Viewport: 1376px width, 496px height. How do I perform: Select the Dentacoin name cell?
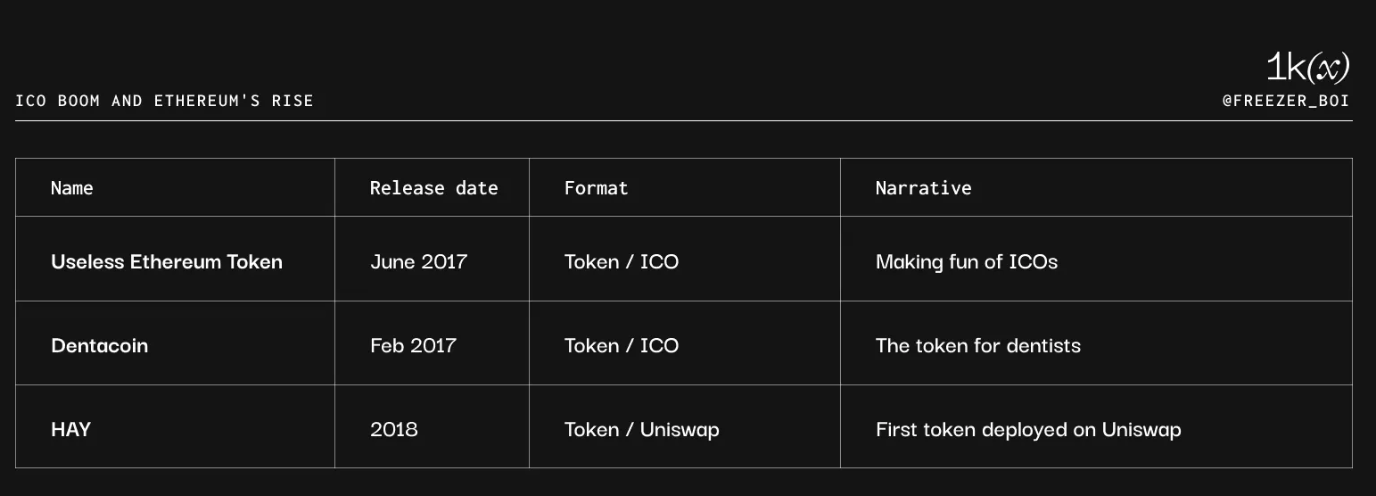tap(99, 346)
